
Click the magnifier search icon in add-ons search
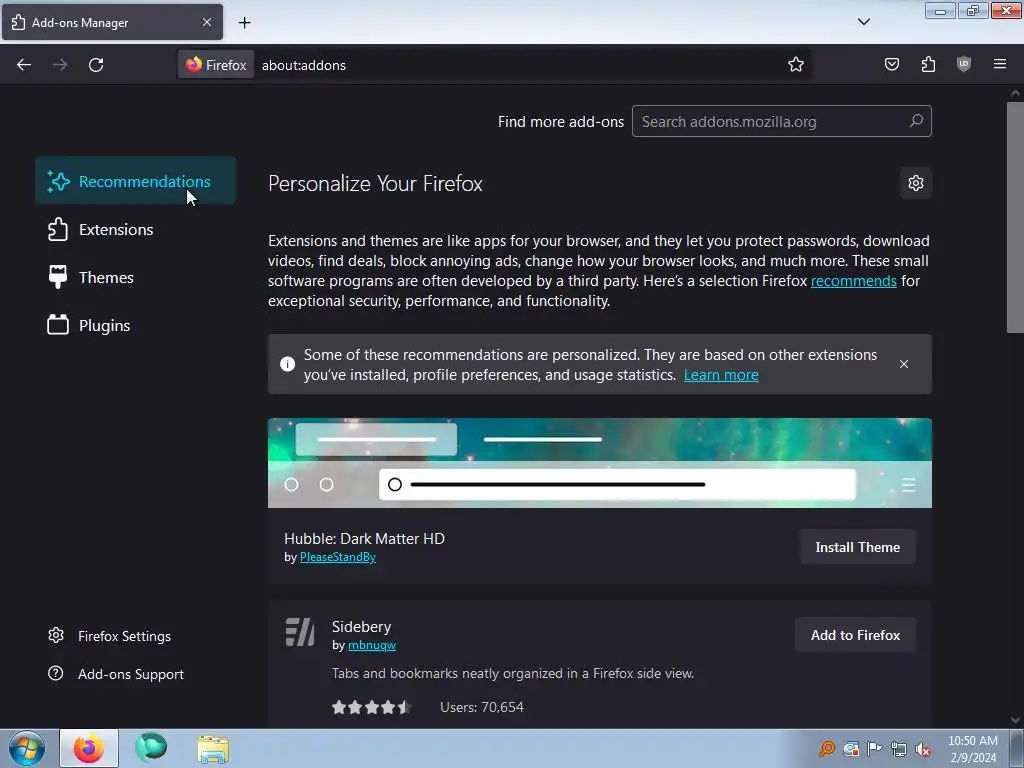[916, 121]
